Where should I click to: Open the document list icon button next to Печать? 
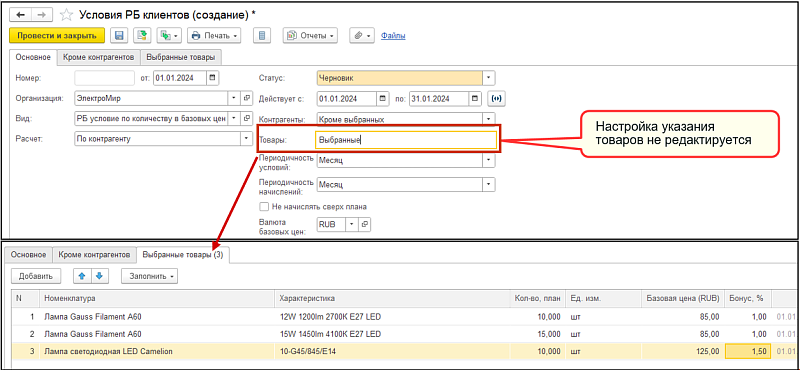[x=262, y=36]
